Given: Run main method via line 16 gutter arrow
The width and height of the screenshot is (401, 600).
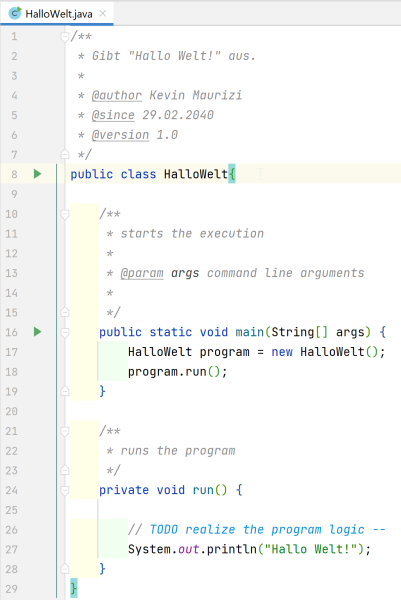Looking at the screenshot, I should point(37,332).
